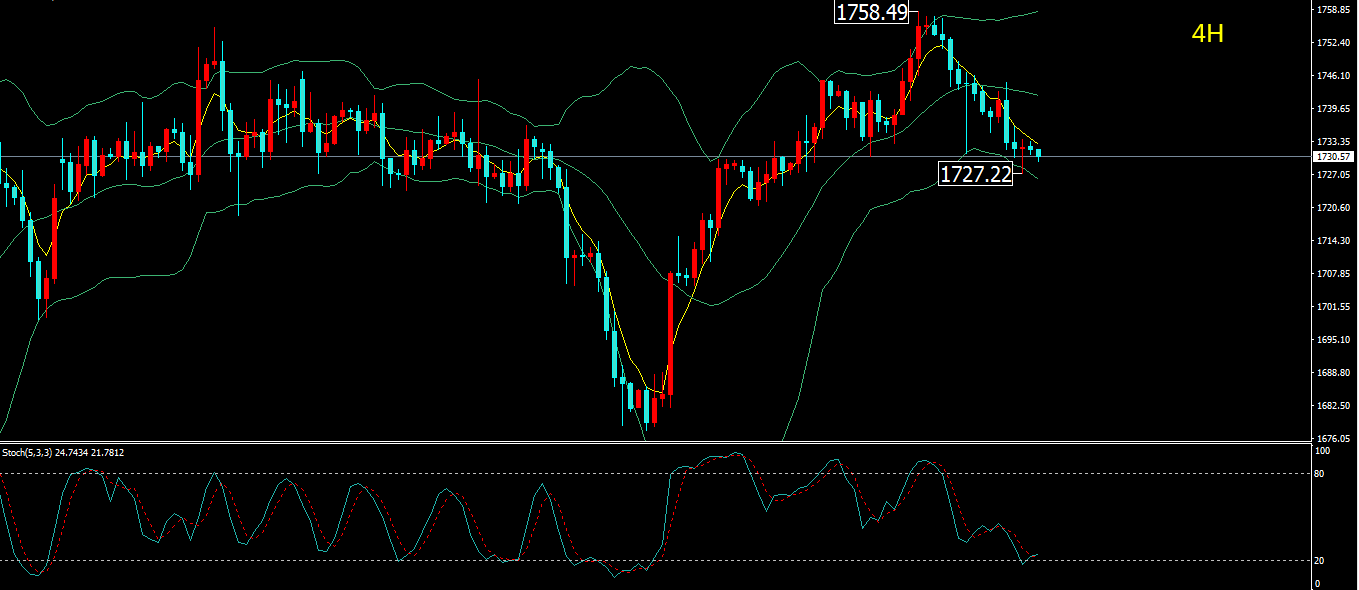Click the current price tag 1730.57
Image resolution: width=1359 pixels, height=590 pixels.
tap(1334, 157)
